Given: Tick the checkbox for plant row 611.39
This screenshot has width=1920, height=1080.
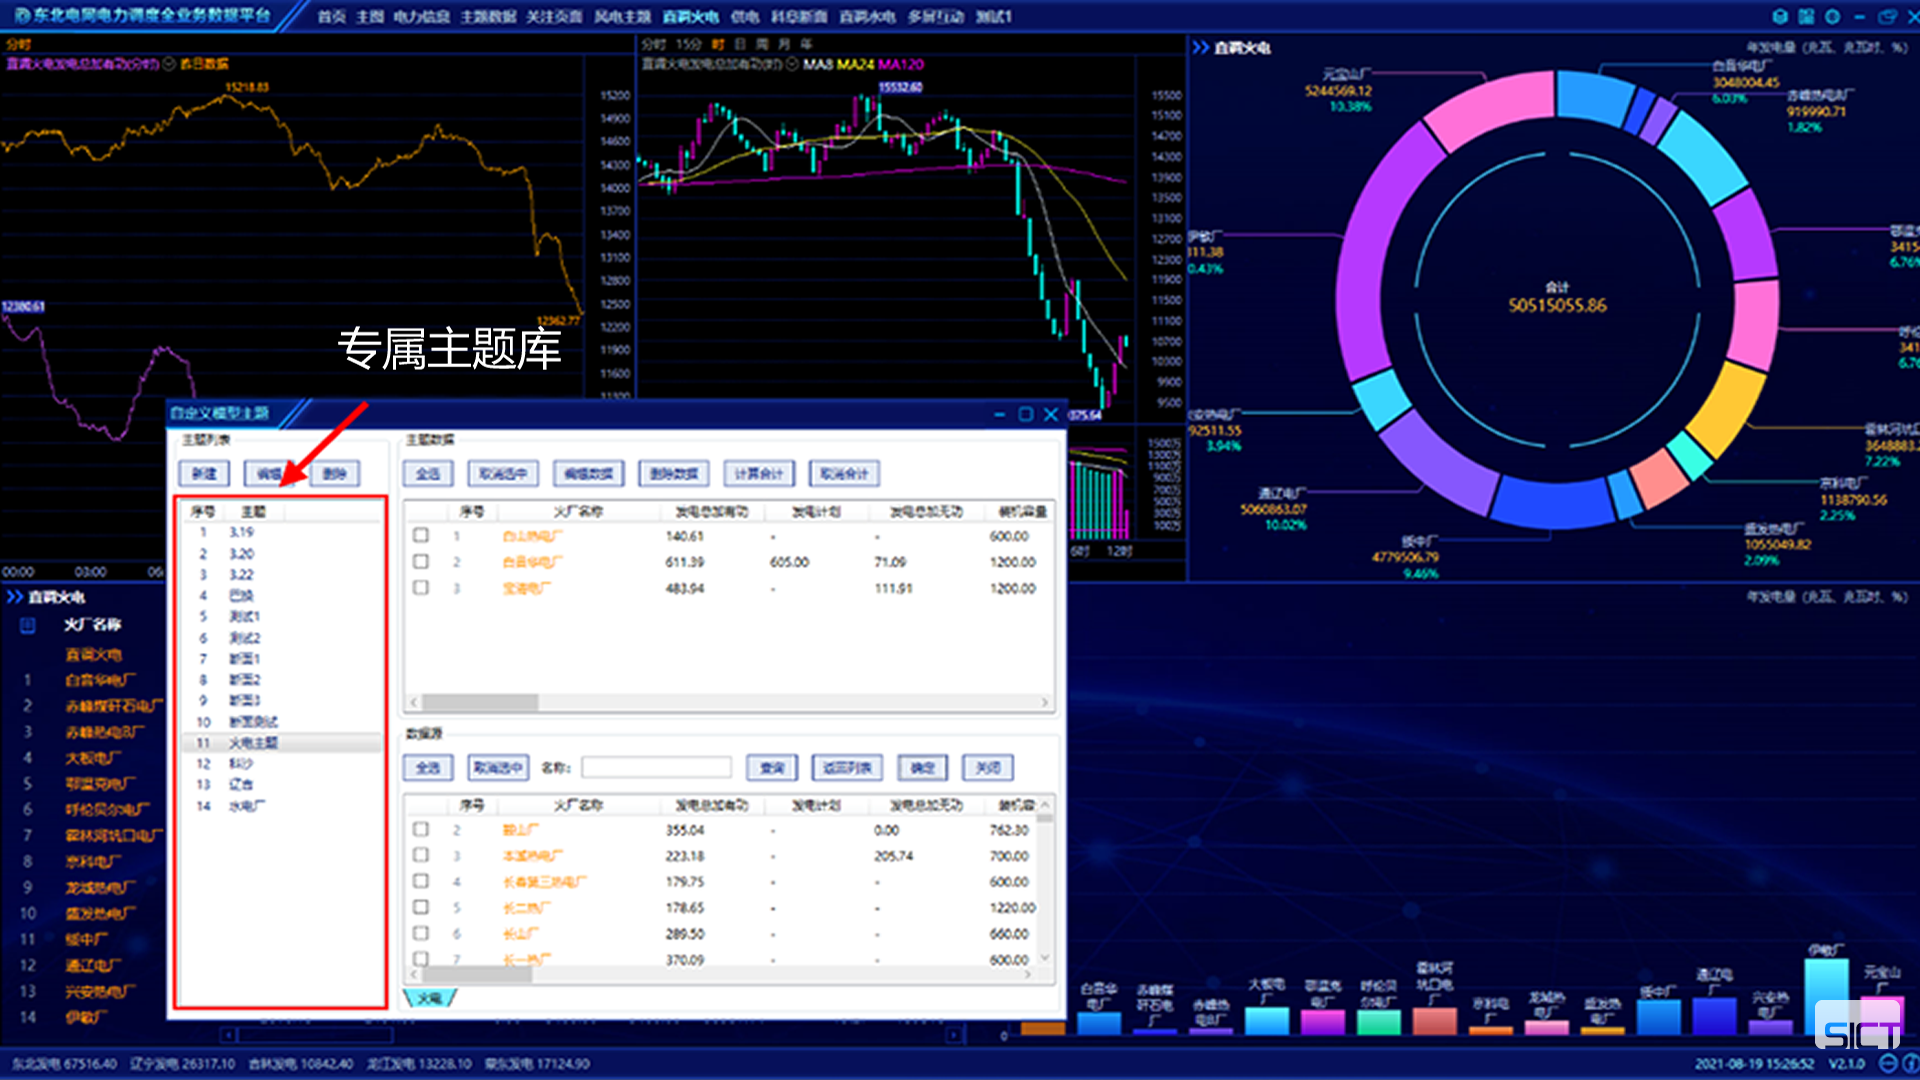Looking at the screenshot, I should 421,562.
